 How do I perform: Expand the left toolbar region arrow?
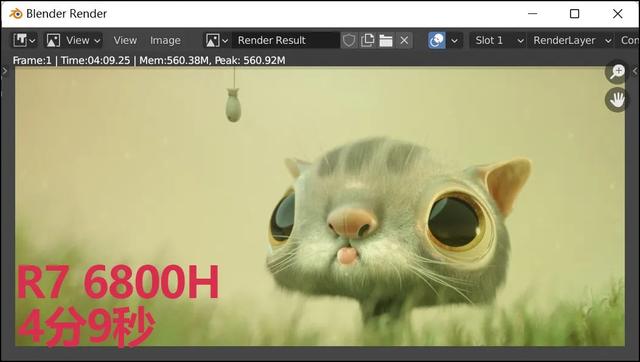point(4,71)
